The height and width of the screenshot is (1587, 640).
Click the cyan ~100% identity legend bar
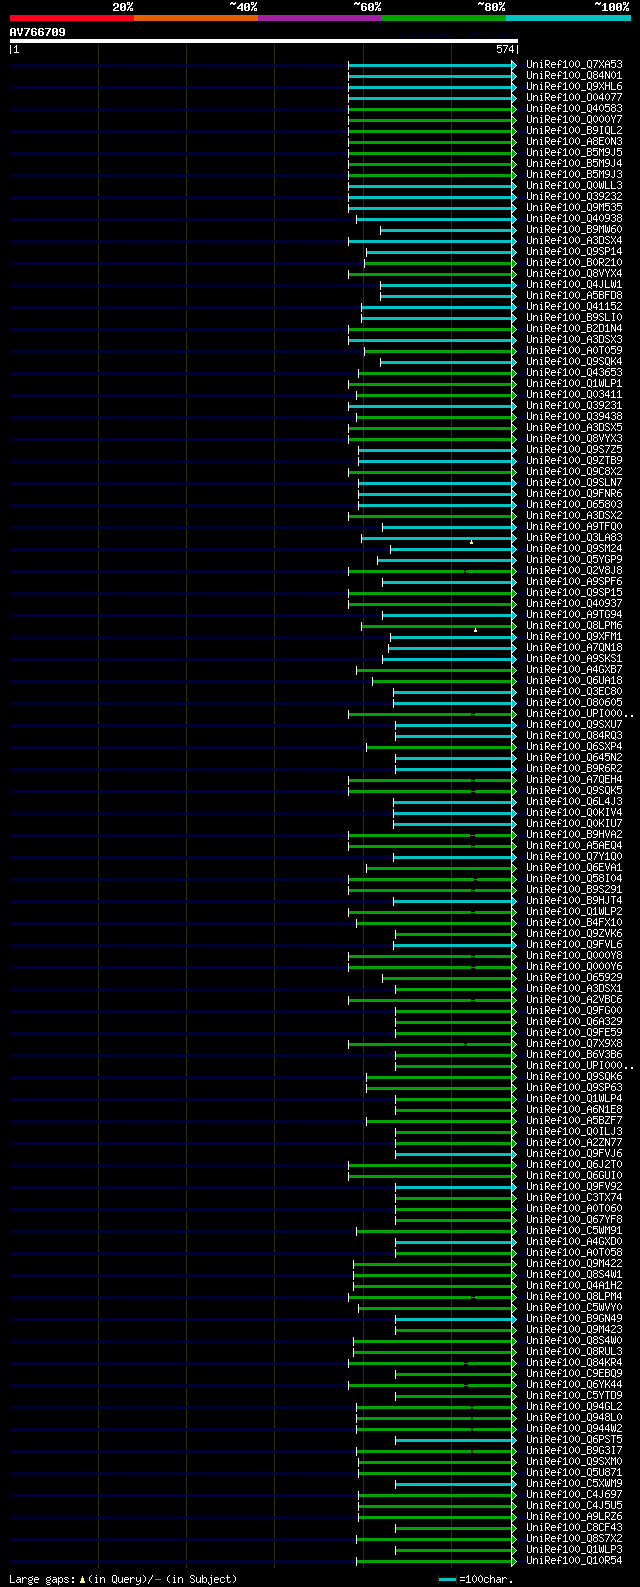pyautogui.click(x=567, y=18)
